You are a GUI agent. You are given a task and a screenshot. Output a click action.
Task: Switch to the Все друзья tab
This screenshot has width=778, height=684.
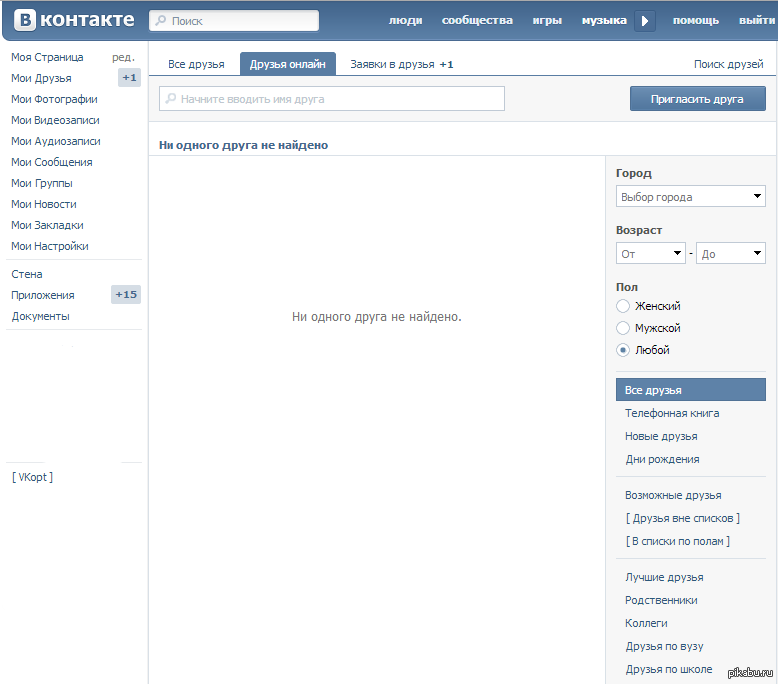tap(196, 64)
